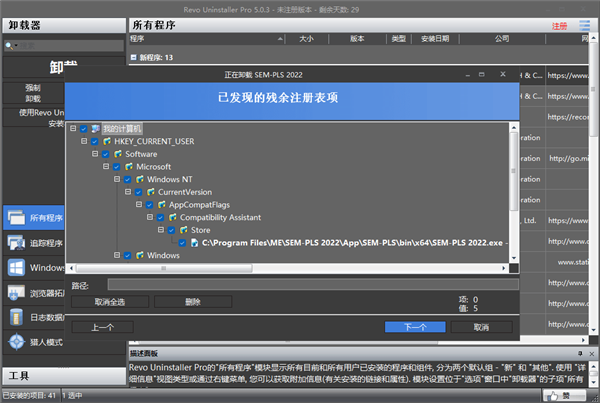The image size is (600, 403).
Task: Click the SEM-PLS 2022.exe value icon
Action: (194, 243)
